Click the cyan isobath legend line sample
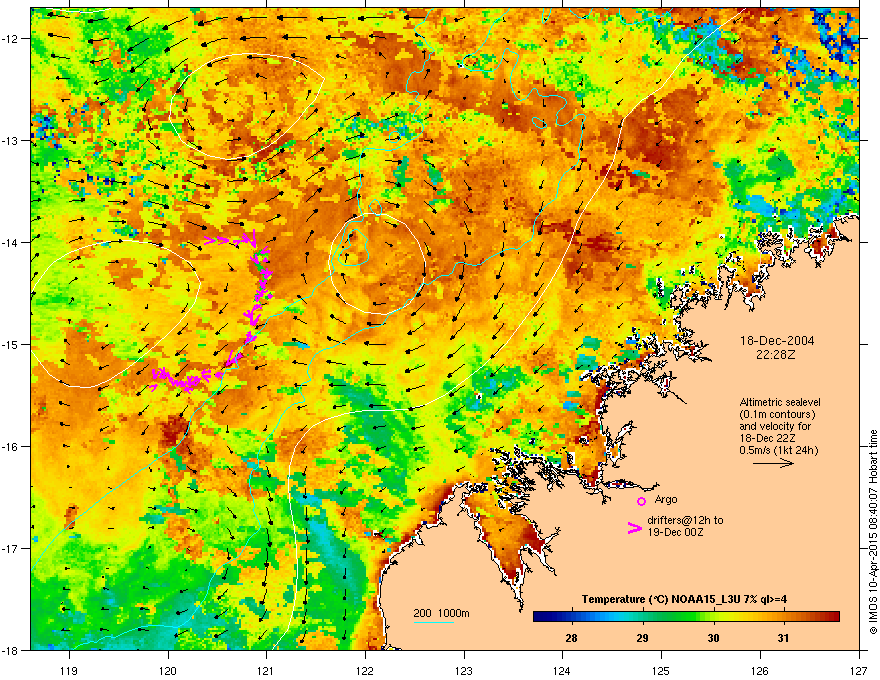 click(x=433, y=623)
